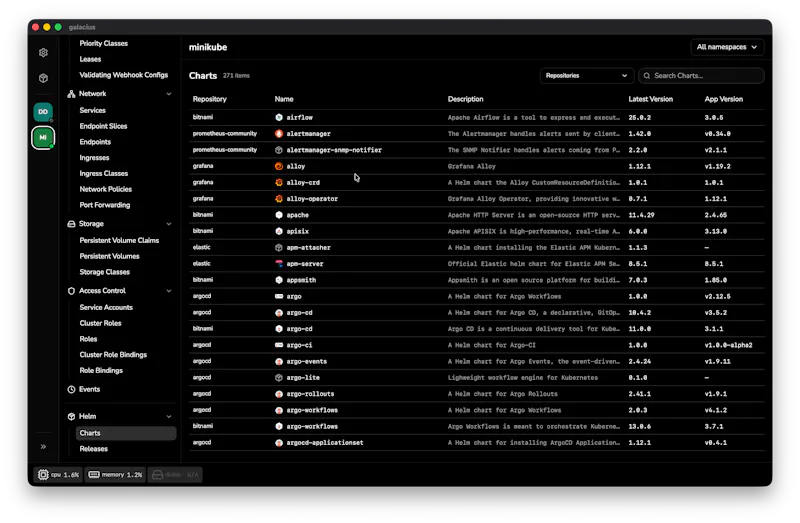The height and width of the screenshot is (523, 800).
Task: Click the argo chart icon
Action: coord(279,296)
